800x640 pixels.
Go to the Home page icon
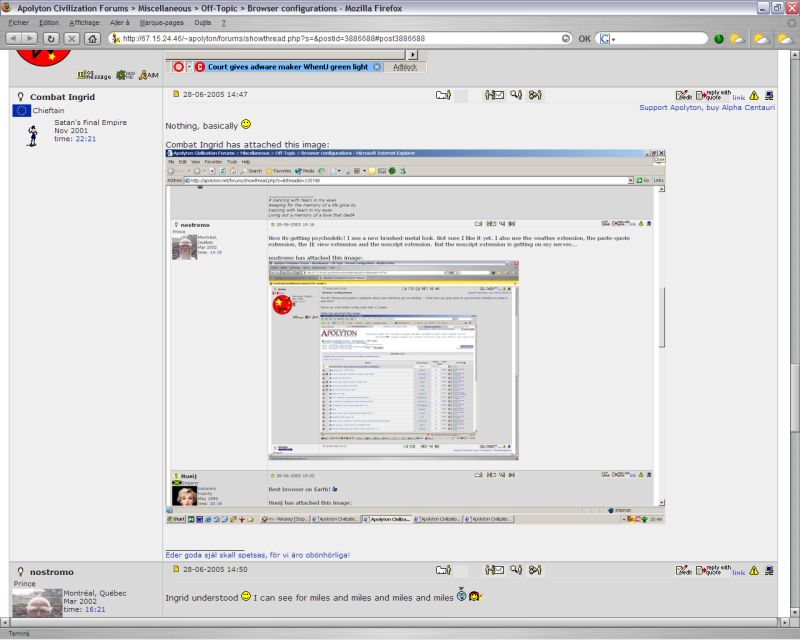tap(92, 38)
